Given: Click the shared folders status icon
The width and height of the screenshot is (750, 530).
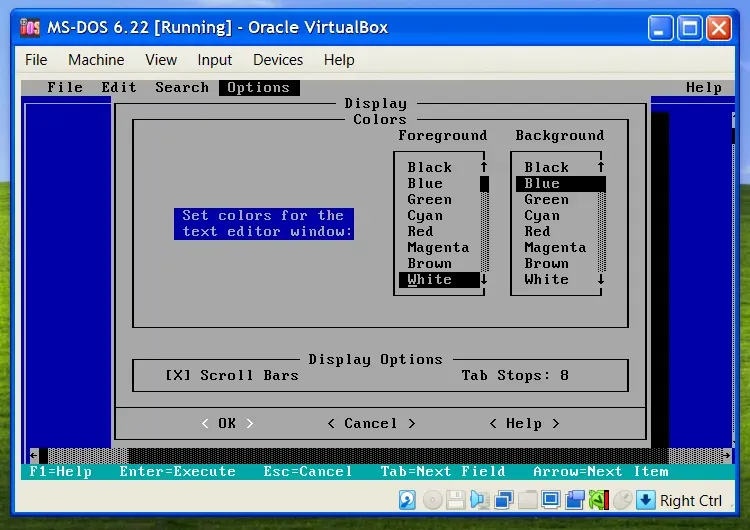Looking at the screenshot, I should click(528, 500).
